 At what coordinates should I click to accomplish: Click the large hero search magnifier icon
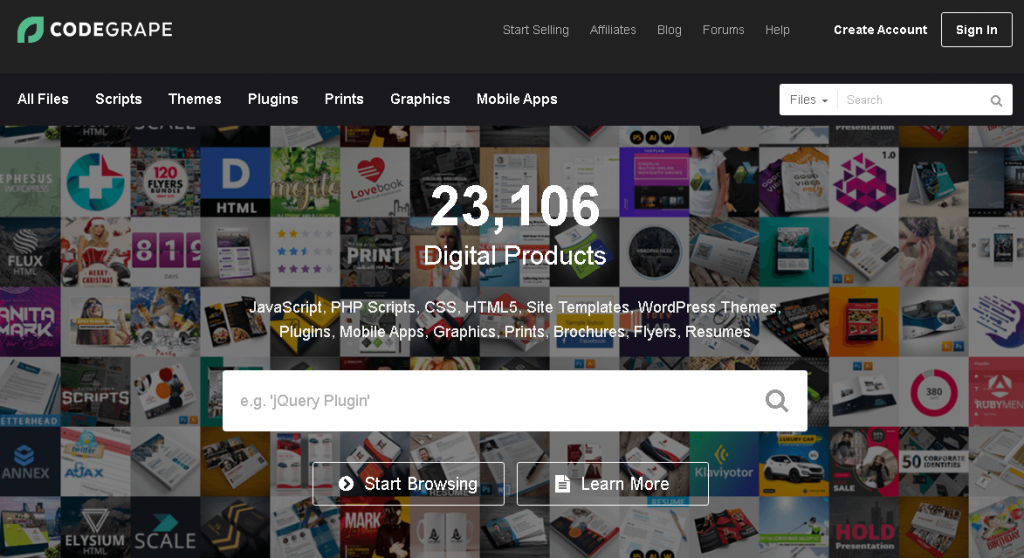[x=776, y=401]
